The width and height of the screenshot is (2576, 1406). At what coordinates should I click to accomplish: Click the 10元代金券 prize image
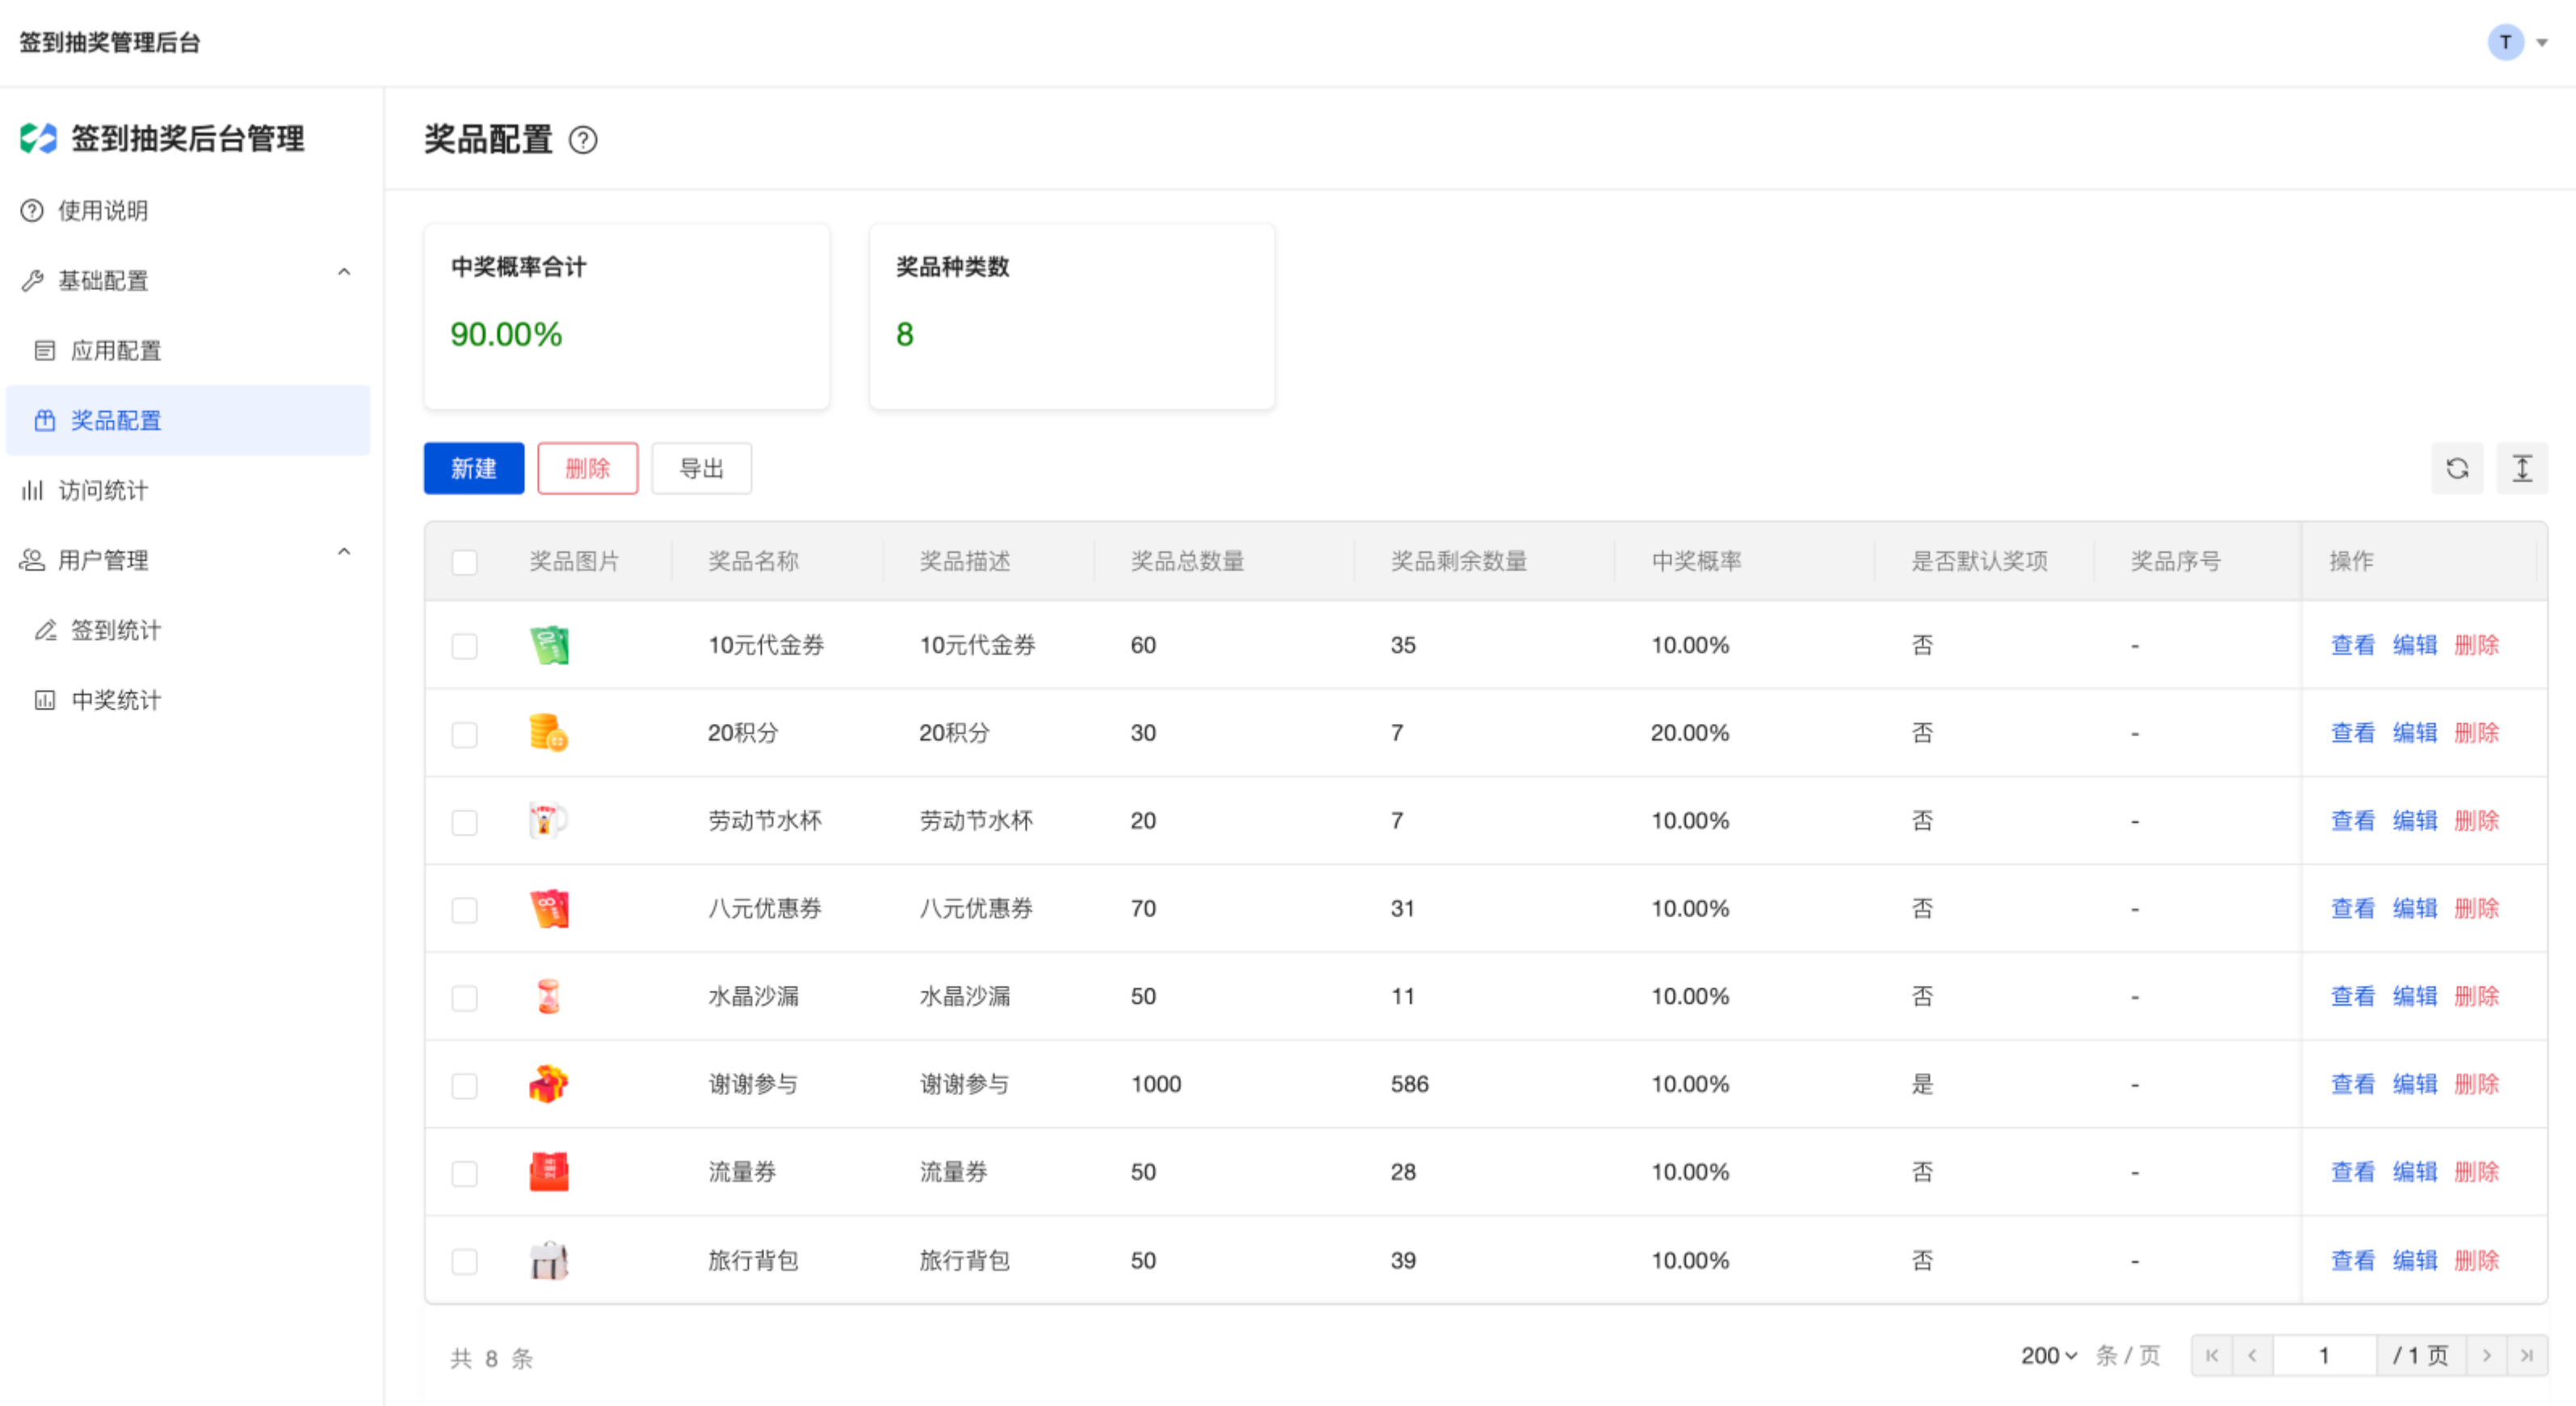(549, 645)
